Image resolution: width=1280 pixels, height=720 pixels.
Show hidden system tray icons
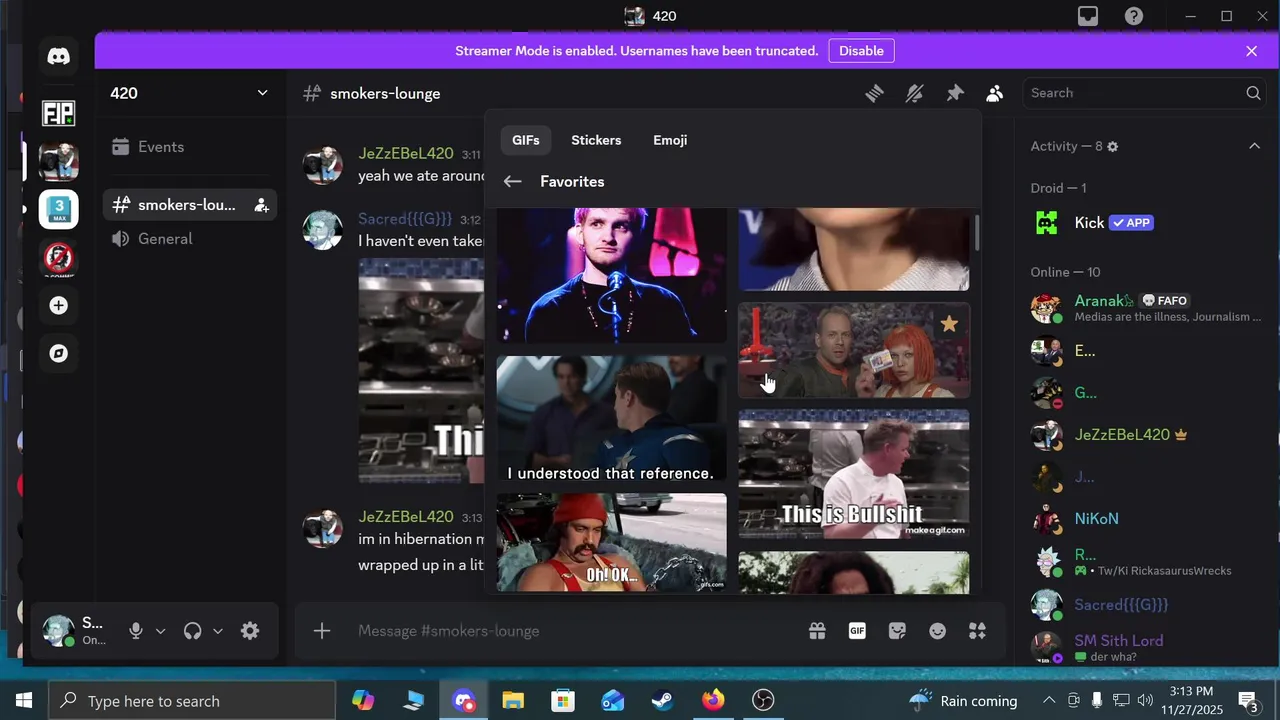coord(1048,701)
